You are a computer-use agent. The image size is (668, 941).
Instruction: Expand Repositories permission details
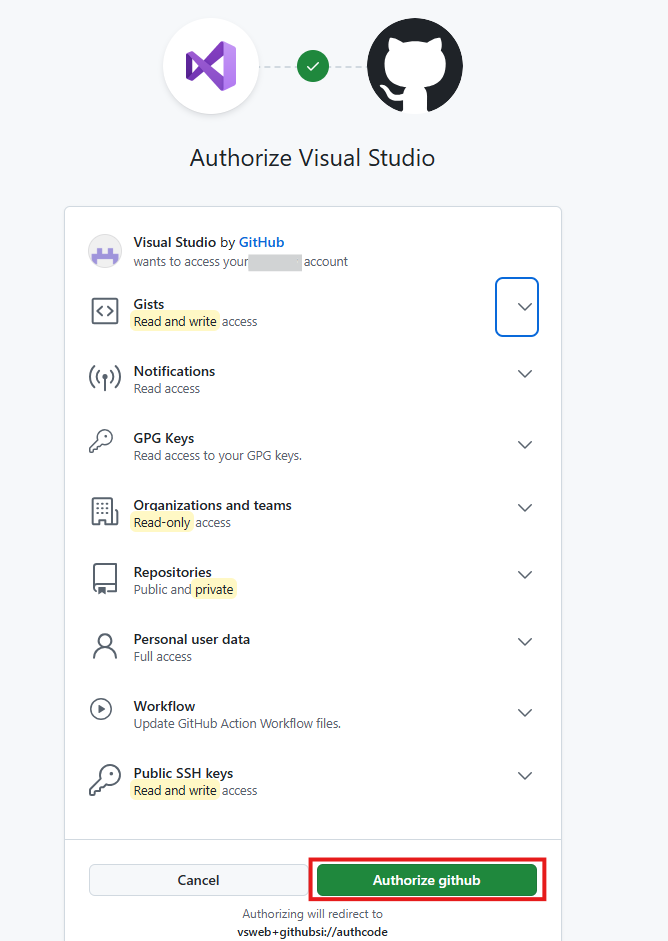[x=525, y=575]
